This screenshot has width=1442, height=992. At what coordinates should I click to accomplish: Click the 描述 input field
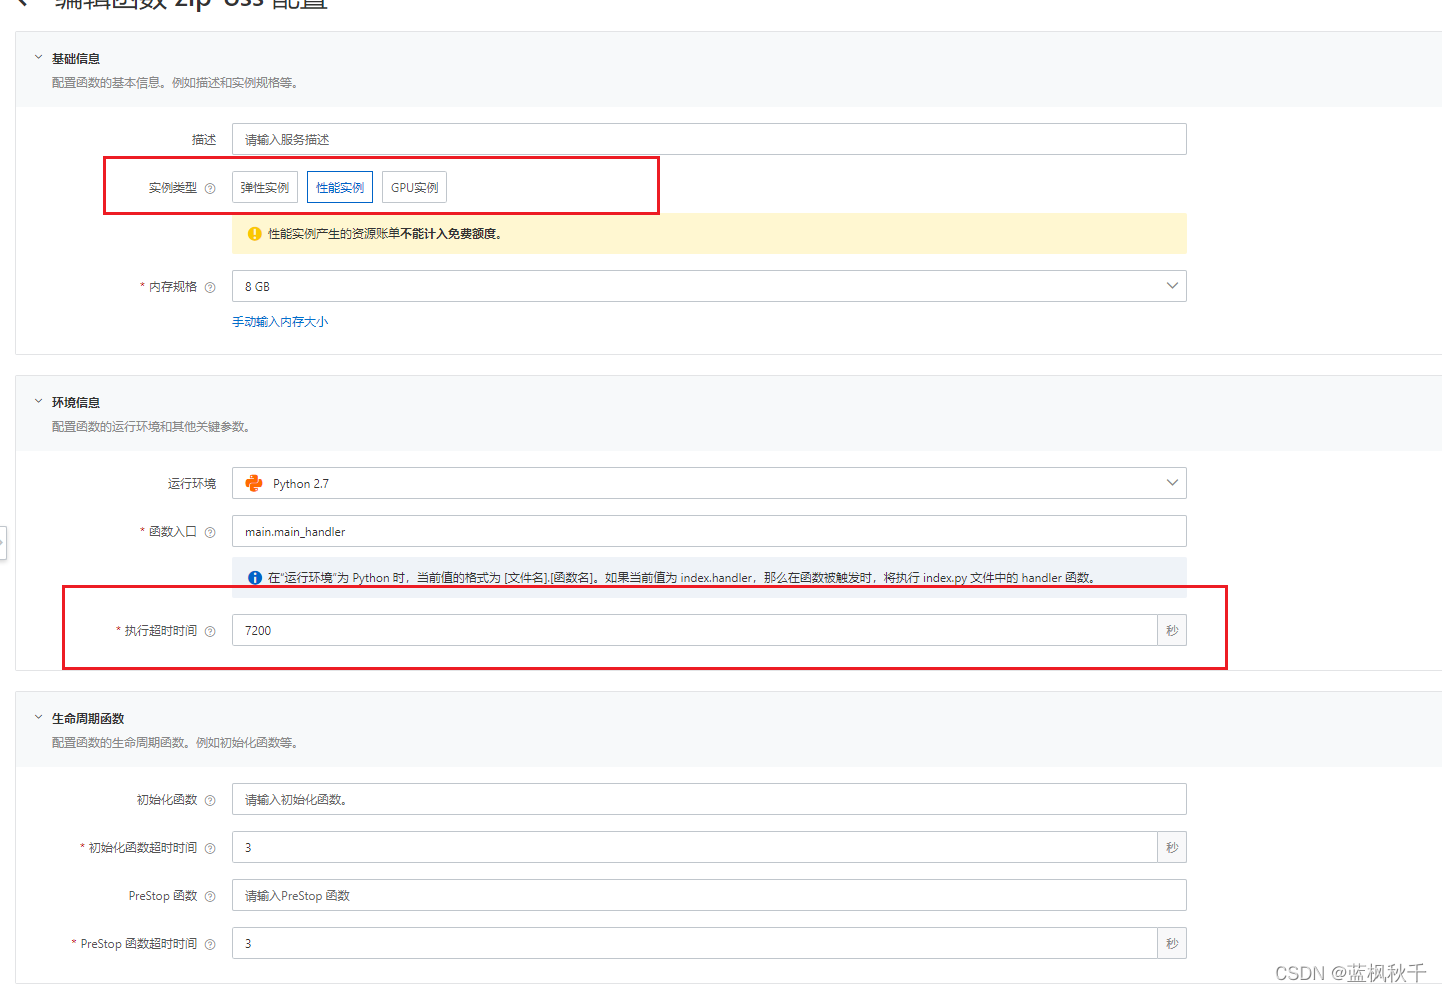pos(709,139)
